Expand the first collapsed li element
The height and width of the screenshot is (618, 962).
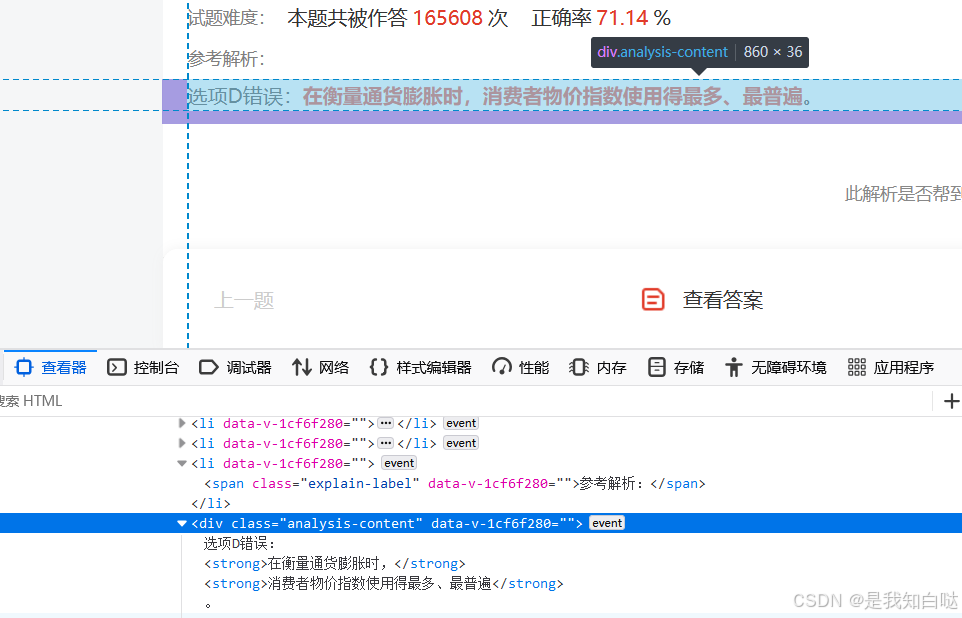point(182,423)
